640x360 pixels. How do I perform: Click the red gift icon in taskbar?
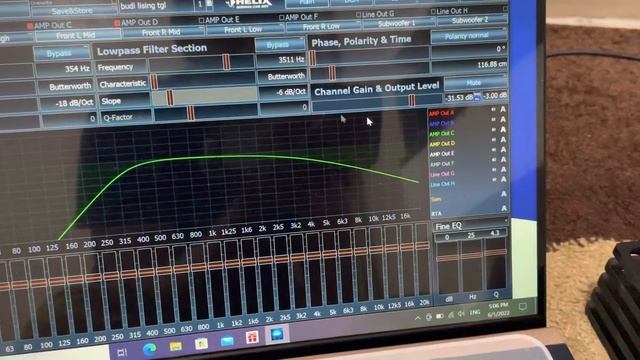[x=252, y=338]
